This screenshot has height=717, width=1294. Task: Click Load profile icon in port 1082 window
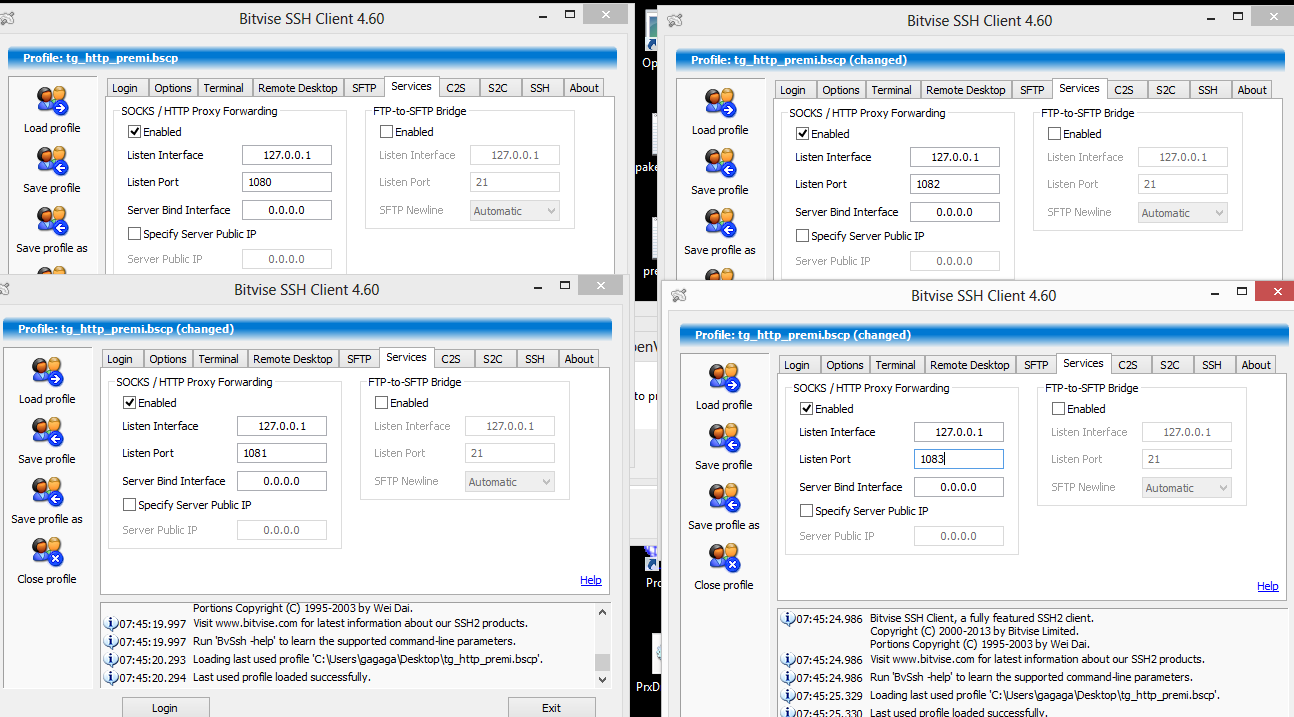[x=720, y=104]
